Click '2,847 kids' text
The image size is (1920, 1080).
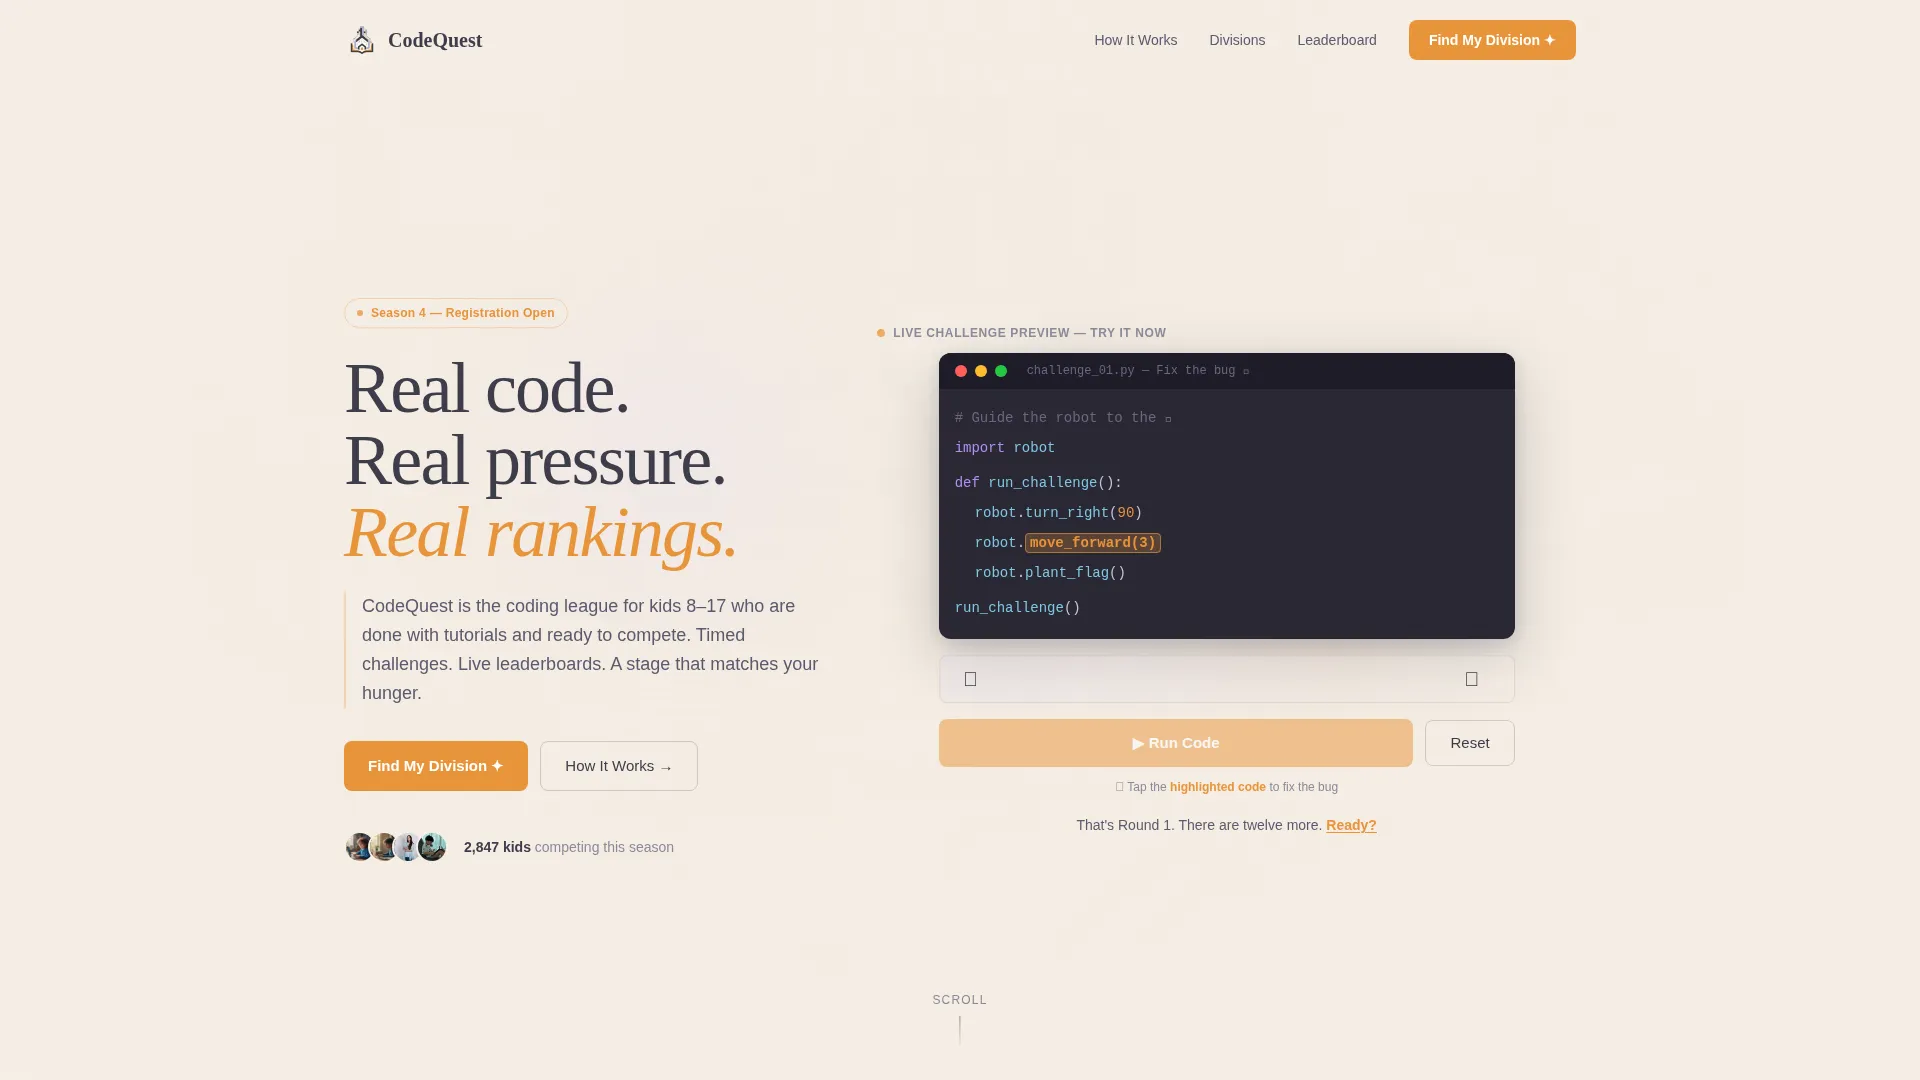click(497, 847)
